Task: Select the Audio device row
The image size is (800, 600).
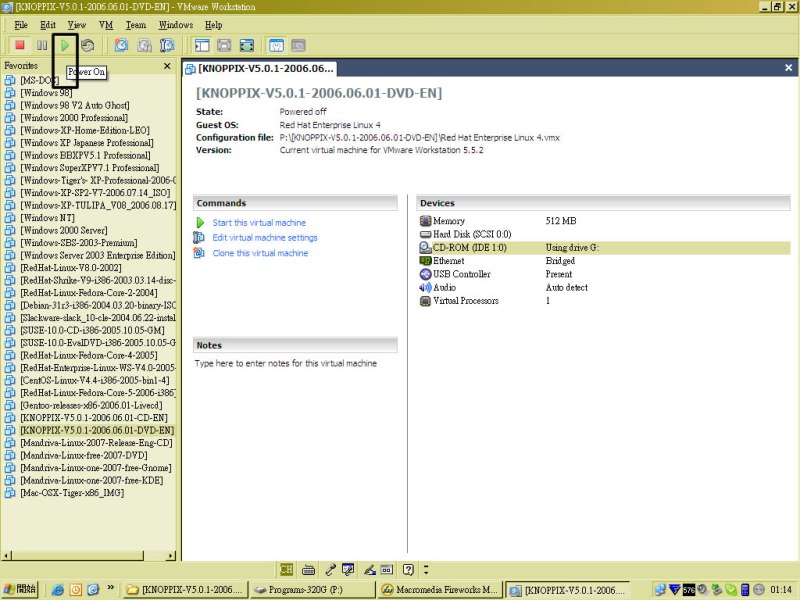Action: (604, 287)
